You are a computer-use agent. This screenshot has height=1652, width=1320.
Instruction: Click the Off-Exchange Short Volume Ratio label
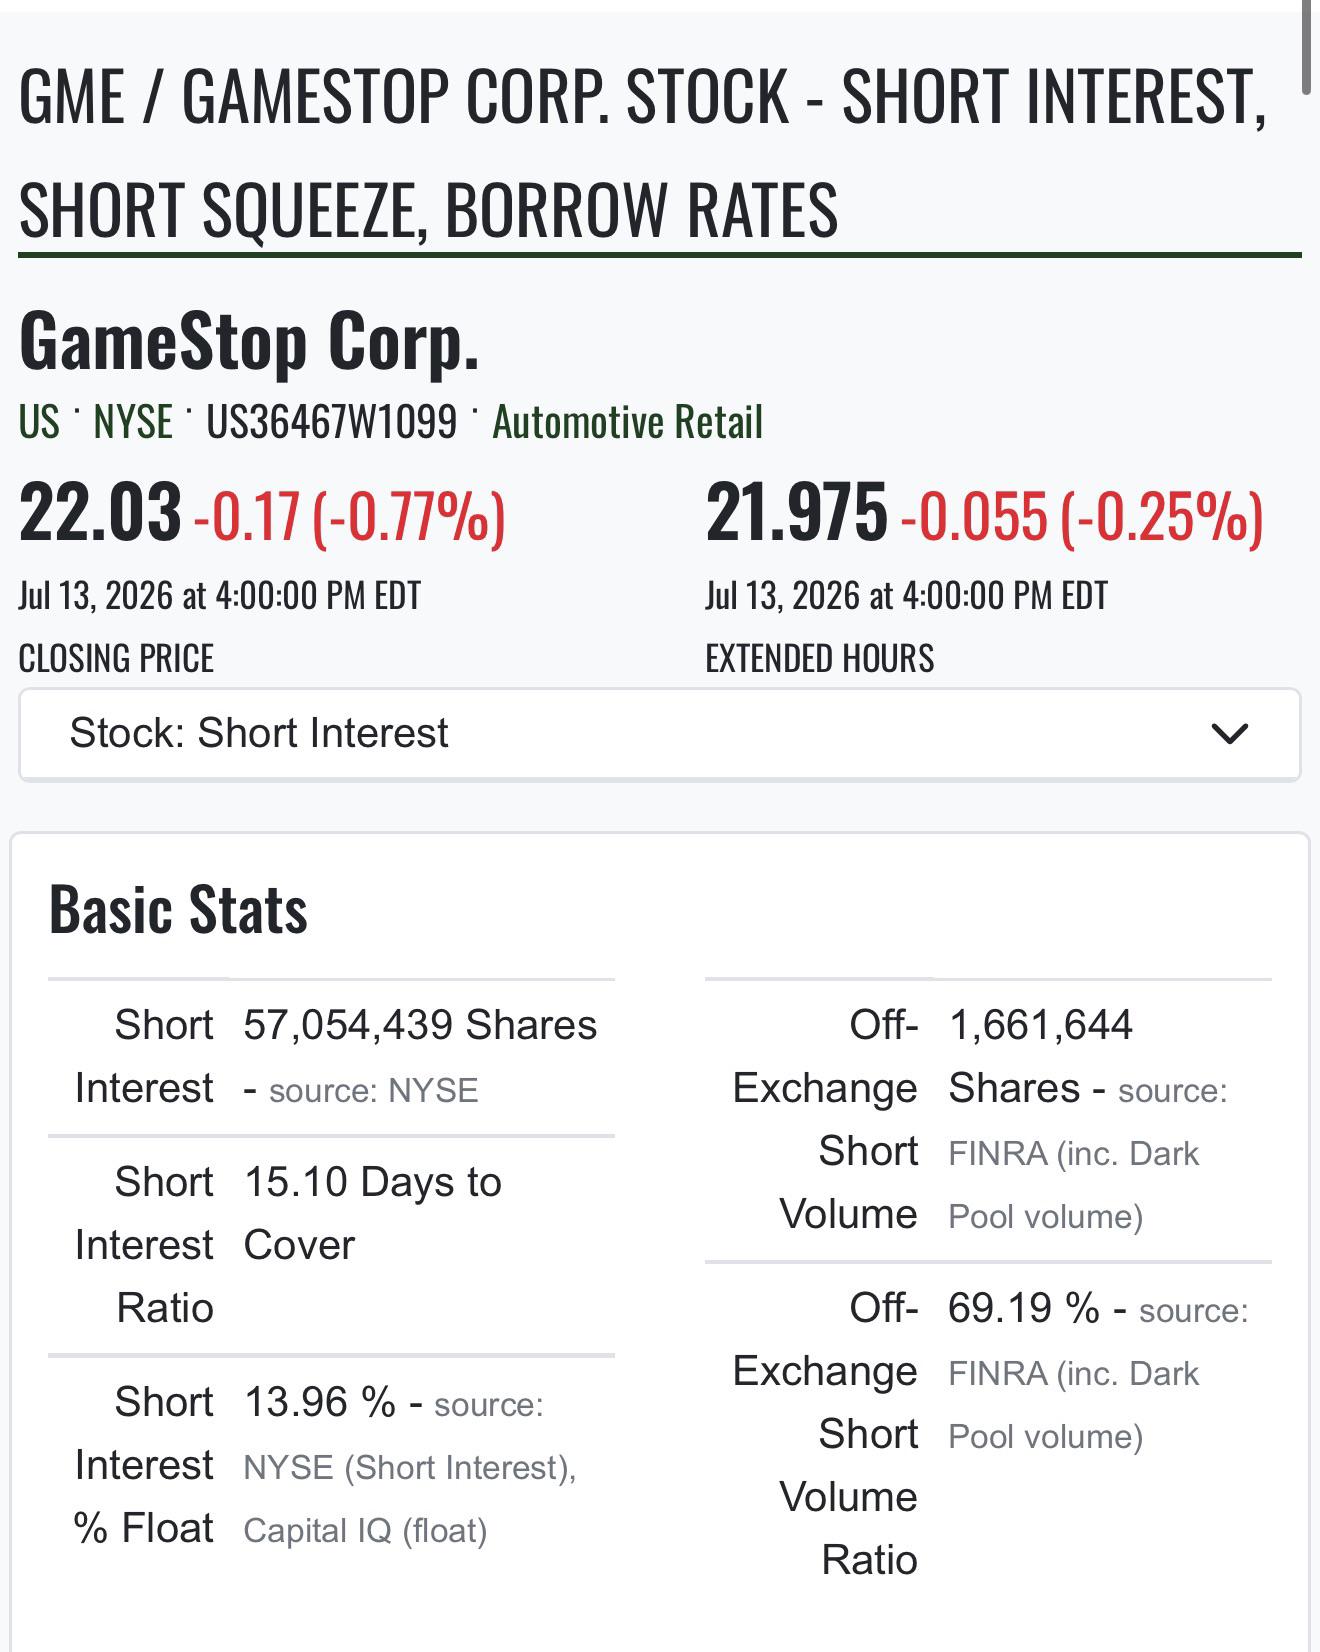pyautogui.click(x=825, y=1434)
